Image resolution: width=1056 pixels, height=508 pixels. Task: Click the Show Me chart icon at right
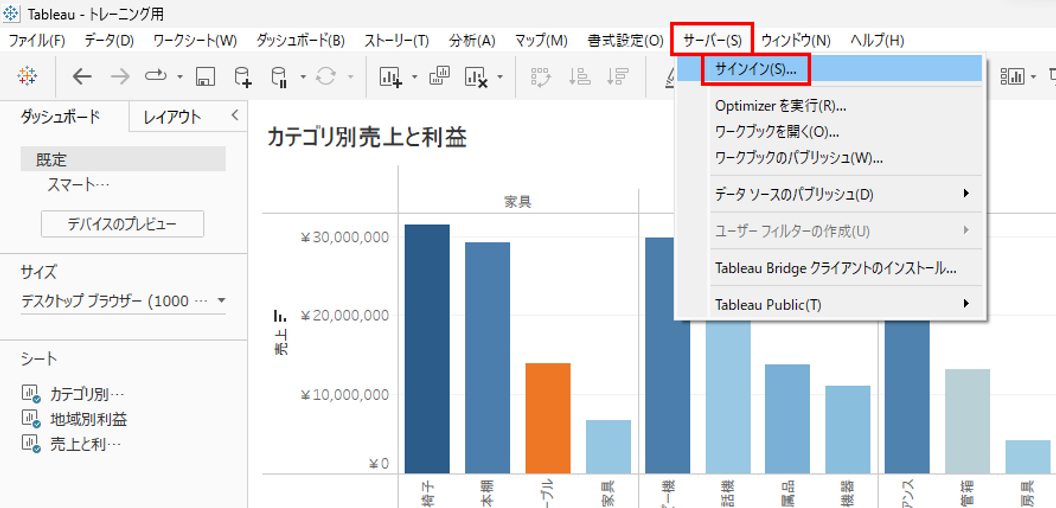tap(1012, 77)
